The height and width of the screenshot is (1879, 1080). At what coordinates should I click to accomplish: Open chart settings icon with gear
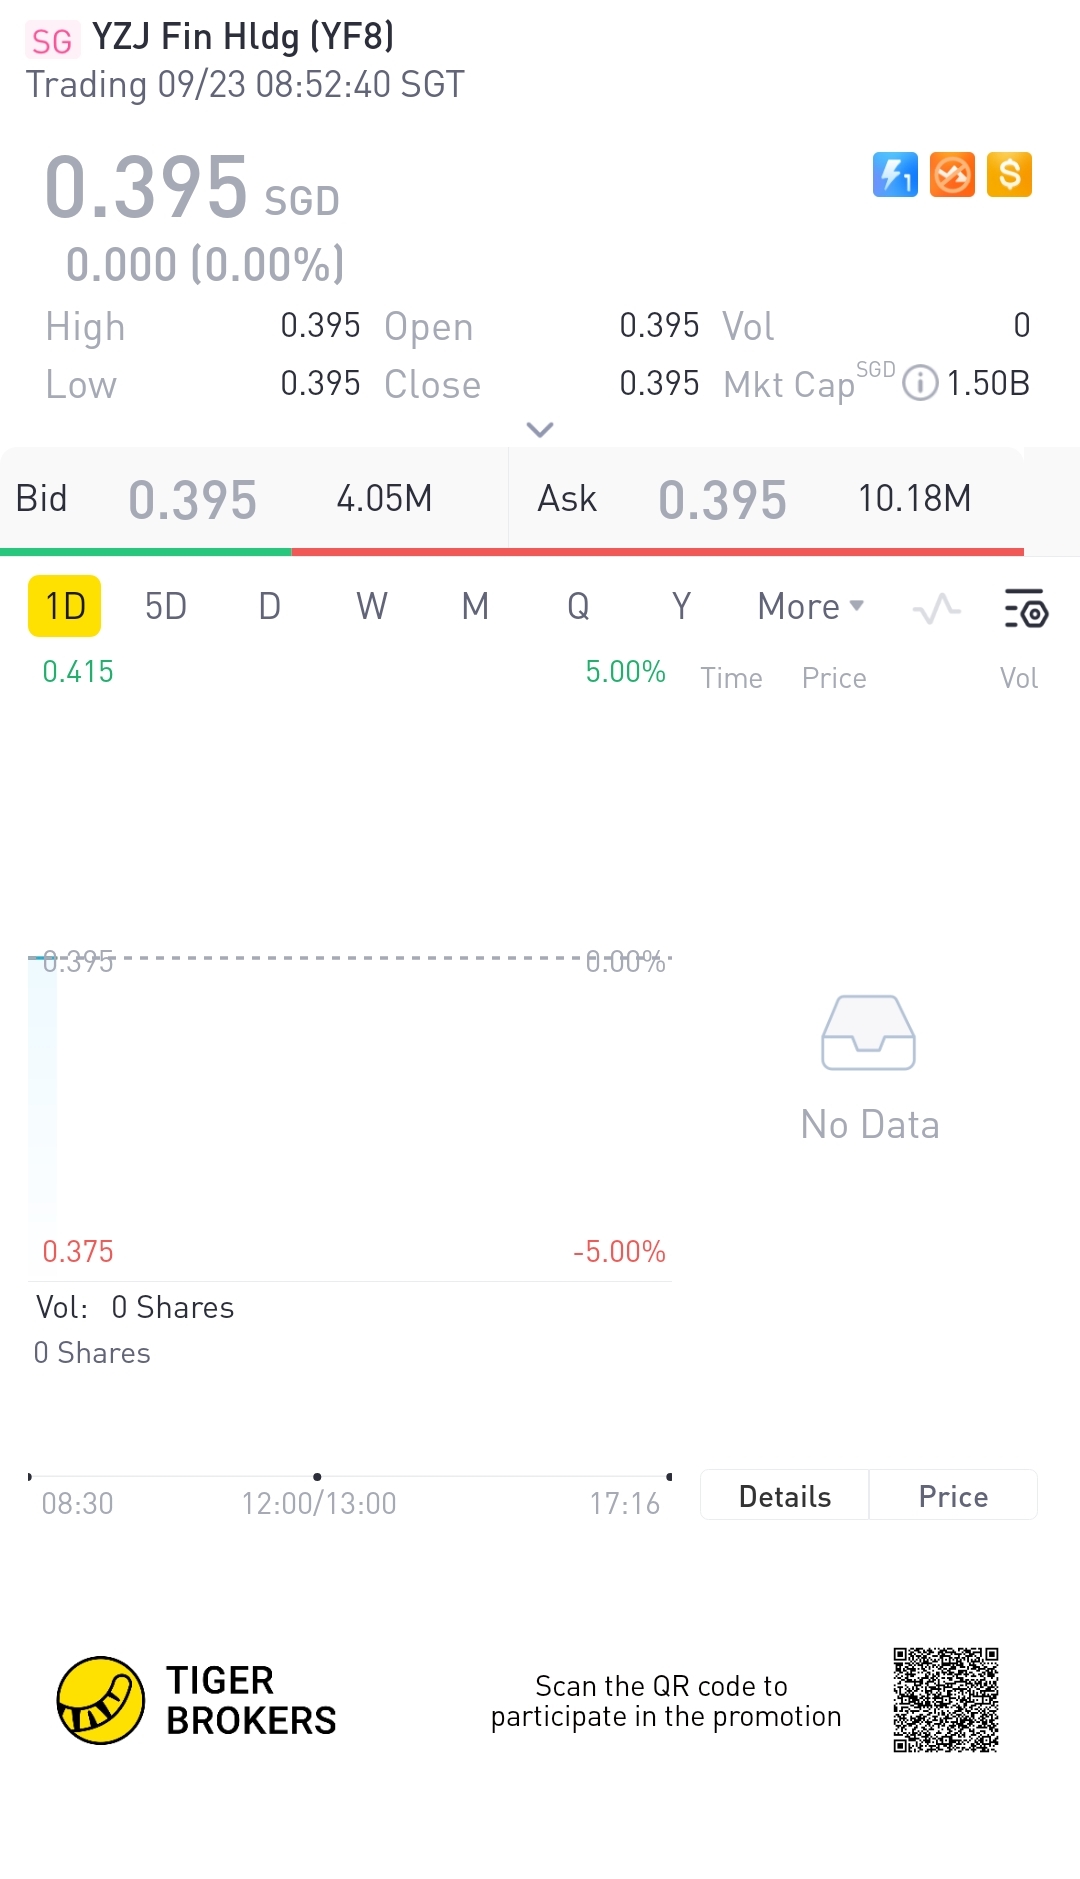[x=1025, y=608]
